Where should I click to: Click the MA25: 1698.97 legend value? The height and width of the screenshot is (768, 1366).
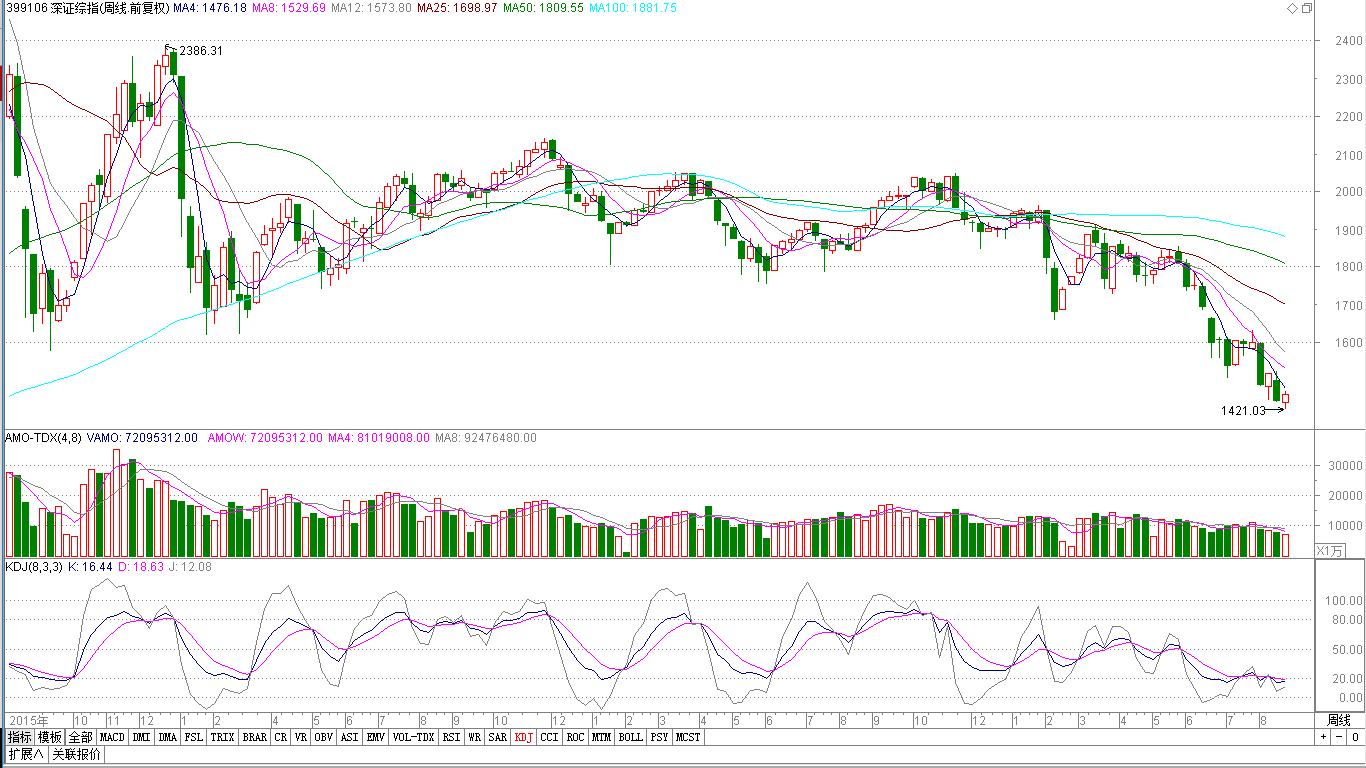click(x=457, y=8)
